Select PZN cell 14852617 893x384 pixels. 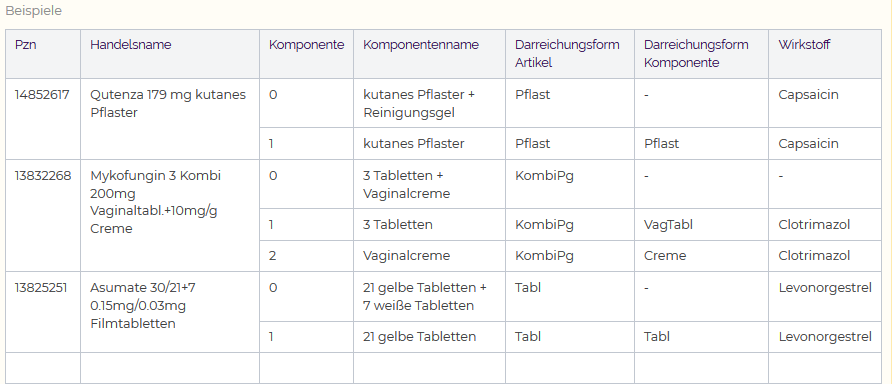pyautogui.click(x=43, y=119)
